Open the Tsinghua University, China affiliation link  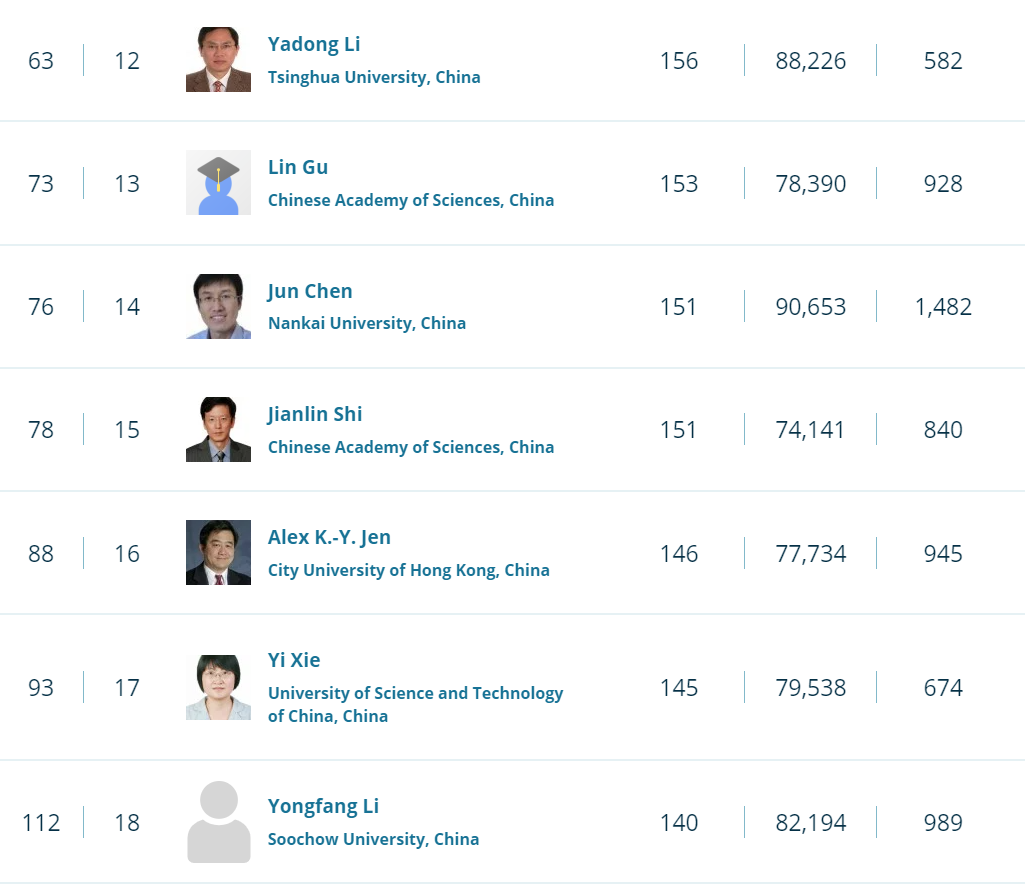click(x=374, y=77)
